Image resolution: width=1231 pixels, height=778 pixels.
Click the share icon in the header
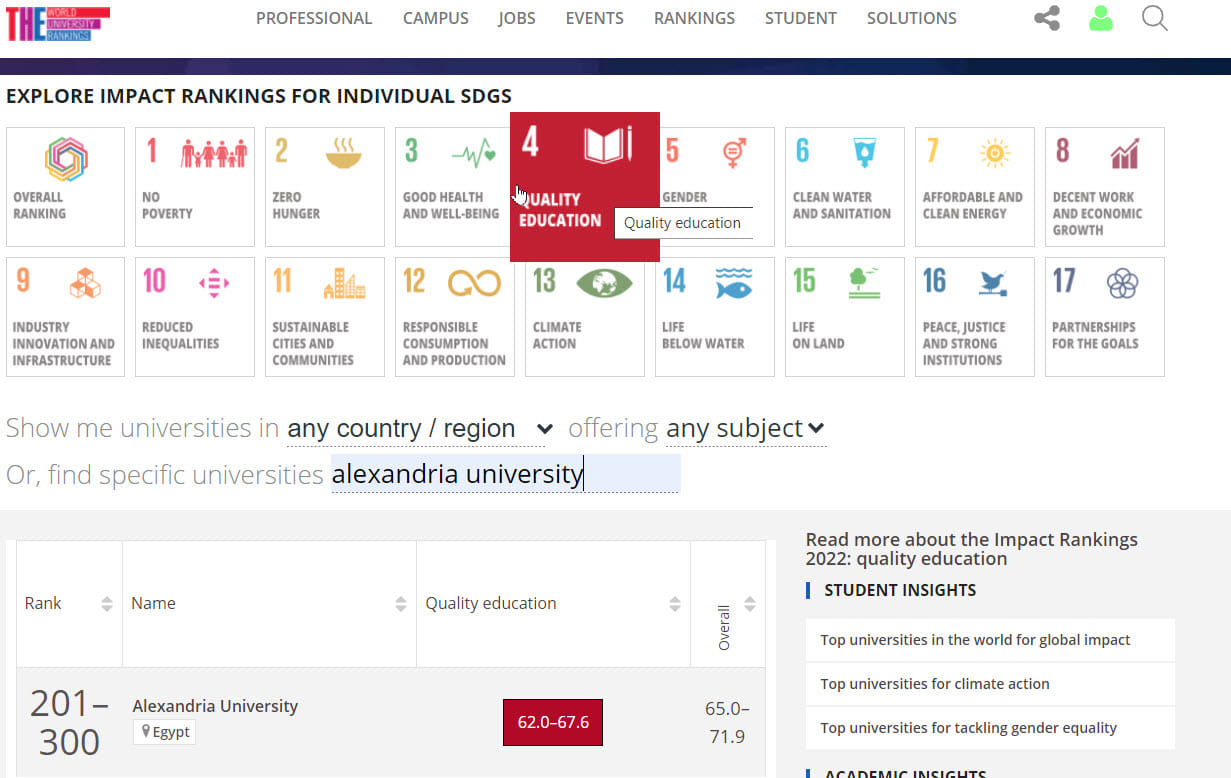[1046, 18]
